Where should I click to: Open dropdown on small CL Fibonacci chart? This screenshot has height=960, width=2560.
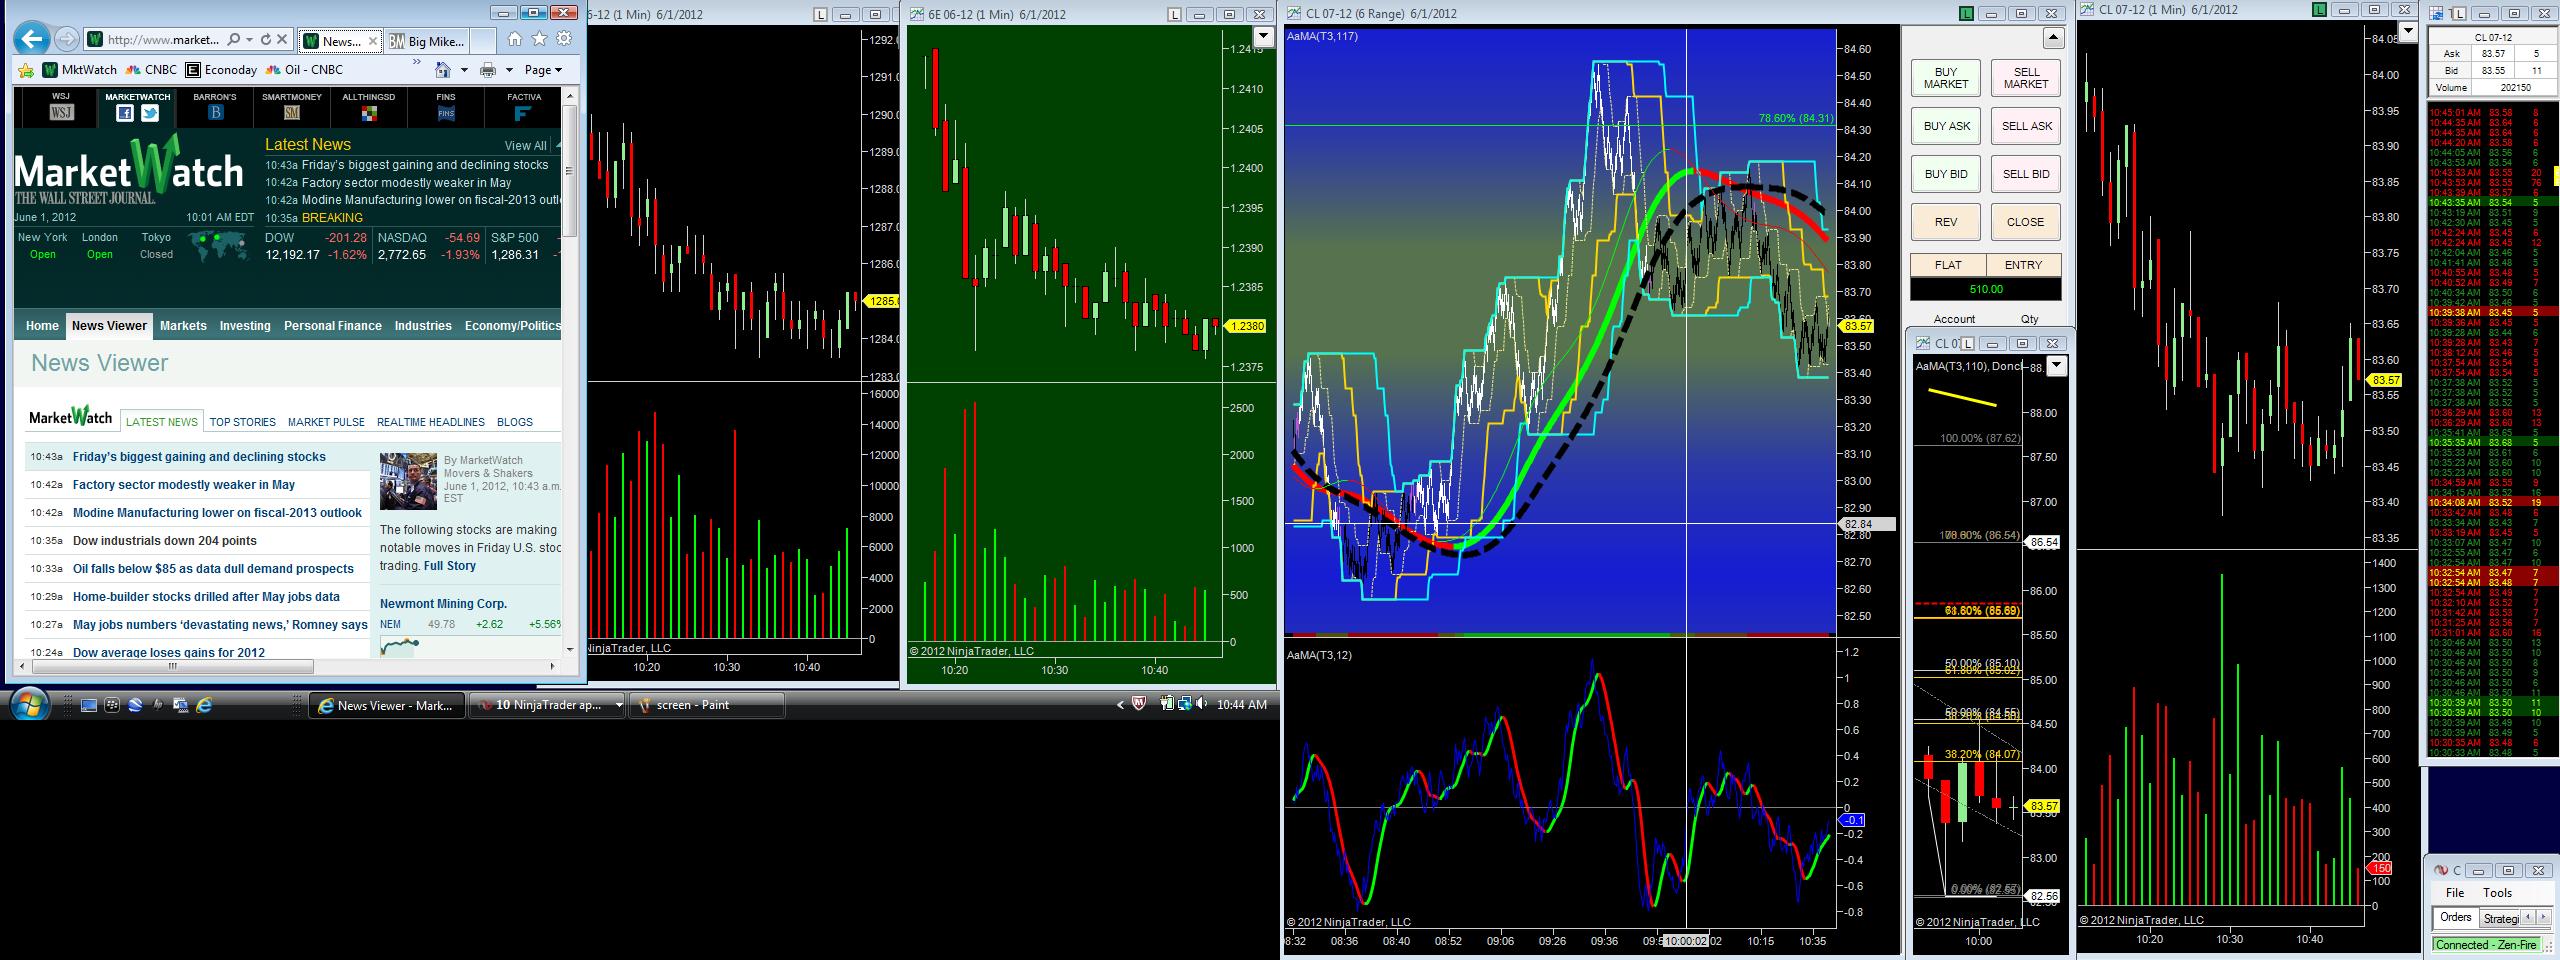pyautogui.click(x=2056, y=366)
